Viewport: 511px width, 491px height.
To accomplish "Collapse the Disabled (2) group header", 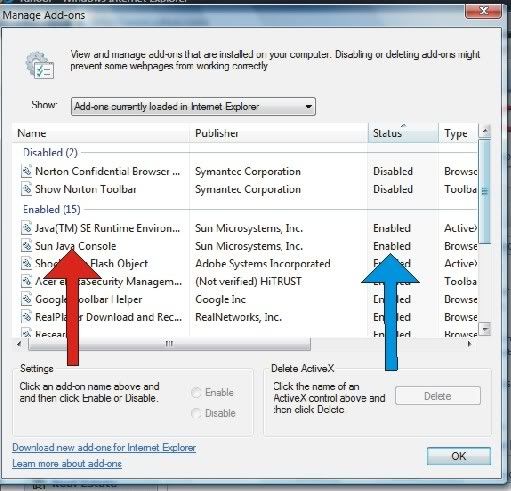I will [50, 153].
